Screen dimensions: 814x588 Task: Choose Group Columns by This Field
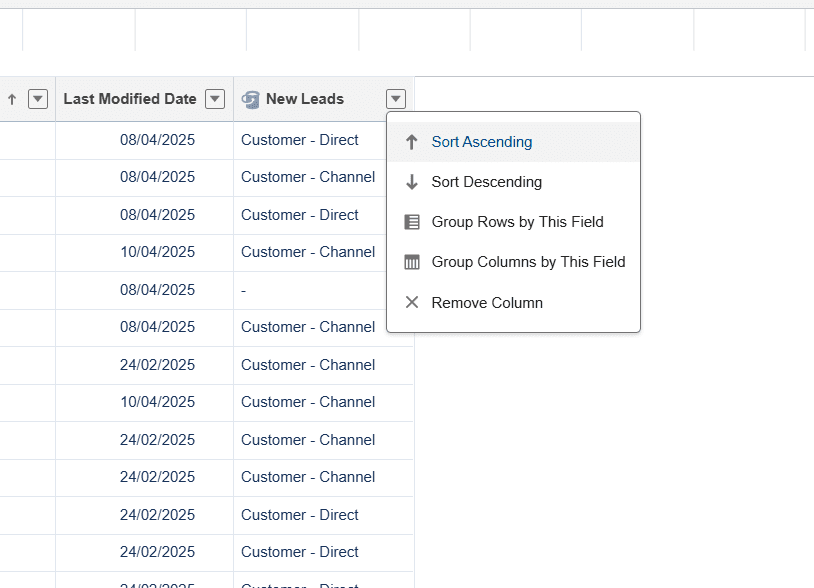(x=513, y=262)
